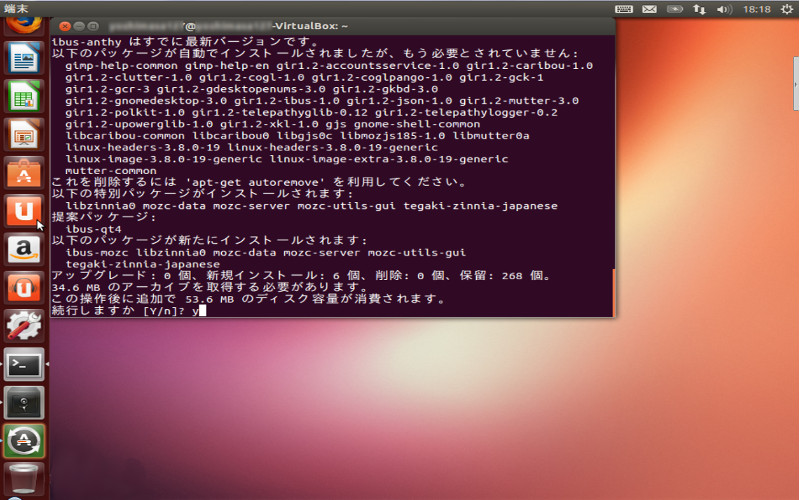Launch LibreOffice Calc spreadsheet icon
Image resolution: width=800 pixels, height=500 pixels.
(23, 96)
